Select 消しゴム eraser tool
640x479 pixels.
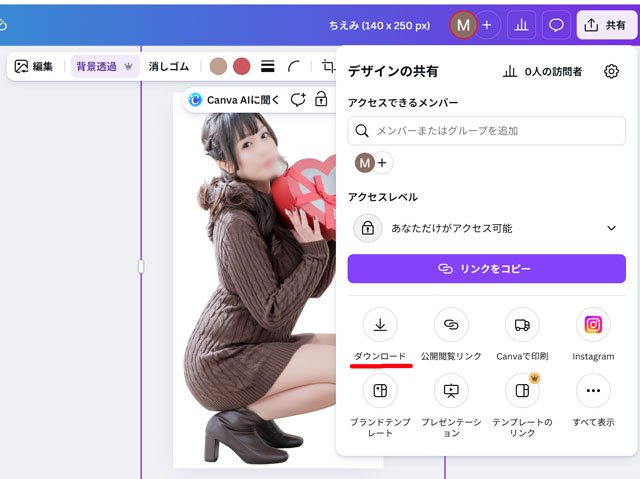pos(168,67)
